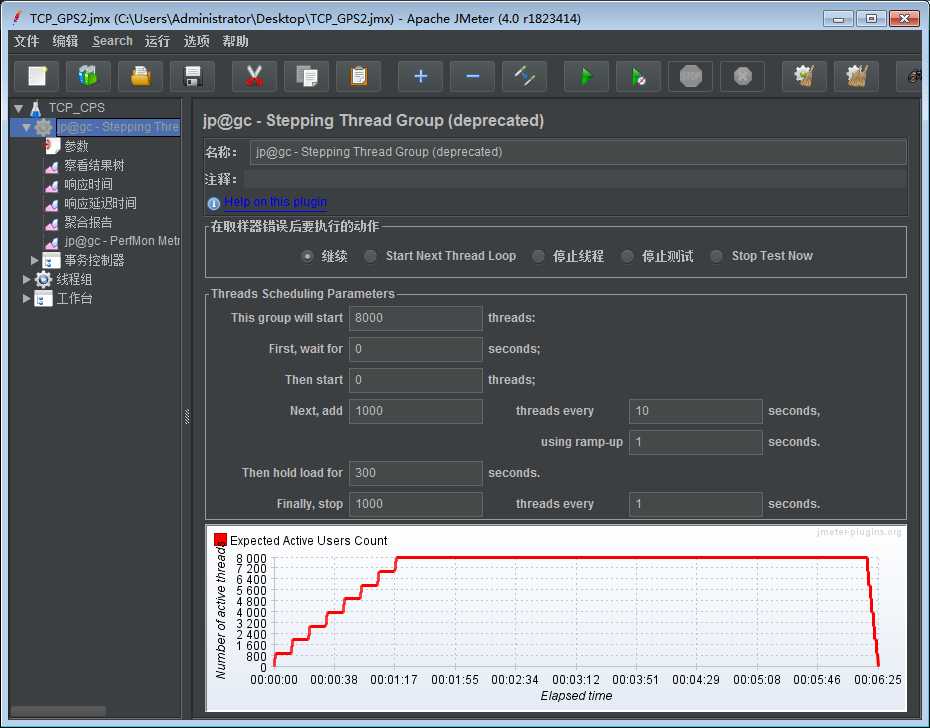Screen dimensions: 930x728
Task: Clear results with the broom icon
Action: [805, 76]
